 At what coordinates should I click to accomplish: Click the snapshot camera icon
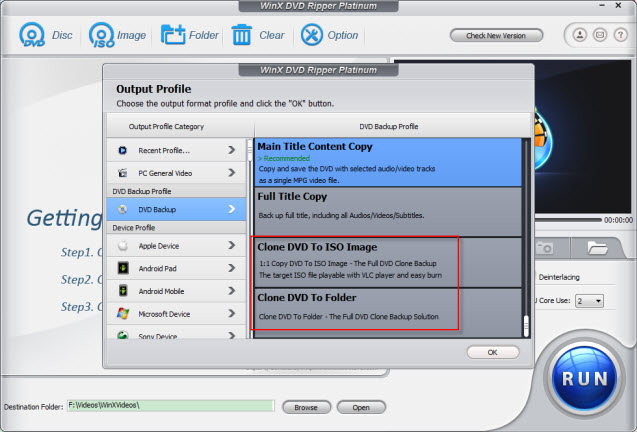pos(545,247)
